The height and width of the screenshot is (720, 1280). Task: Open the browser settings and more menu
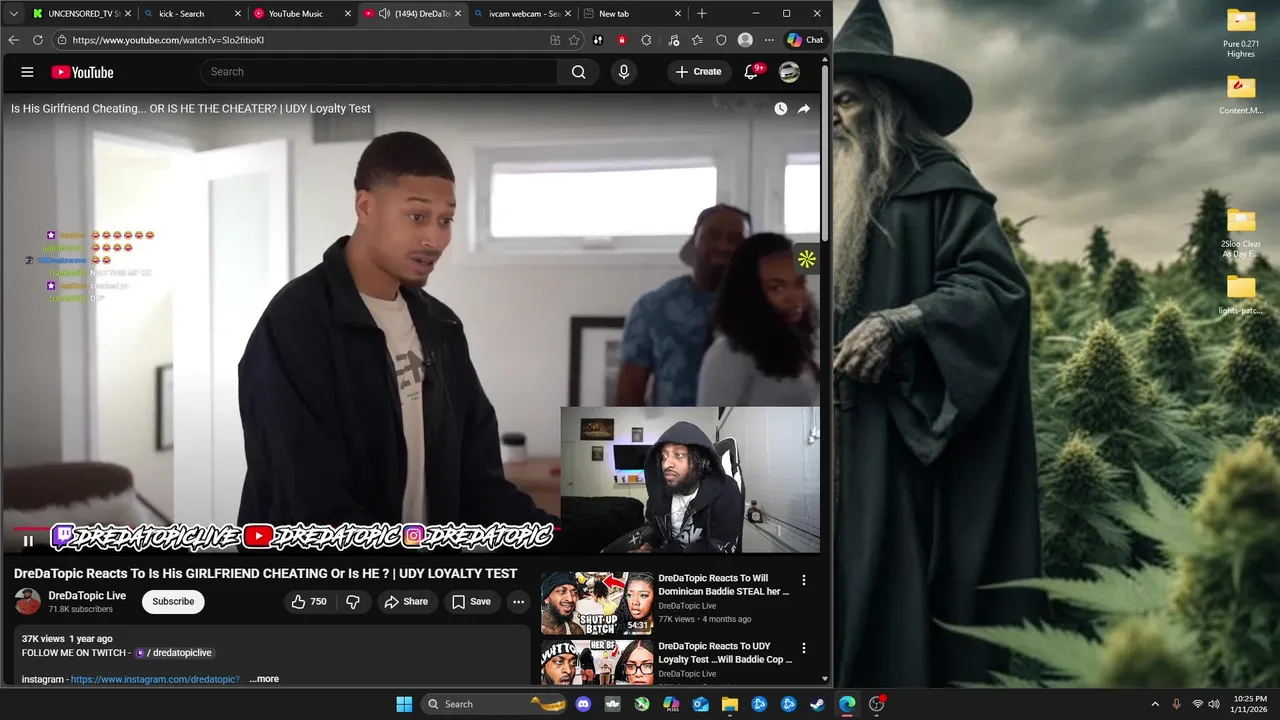click(x=769, y=40)
